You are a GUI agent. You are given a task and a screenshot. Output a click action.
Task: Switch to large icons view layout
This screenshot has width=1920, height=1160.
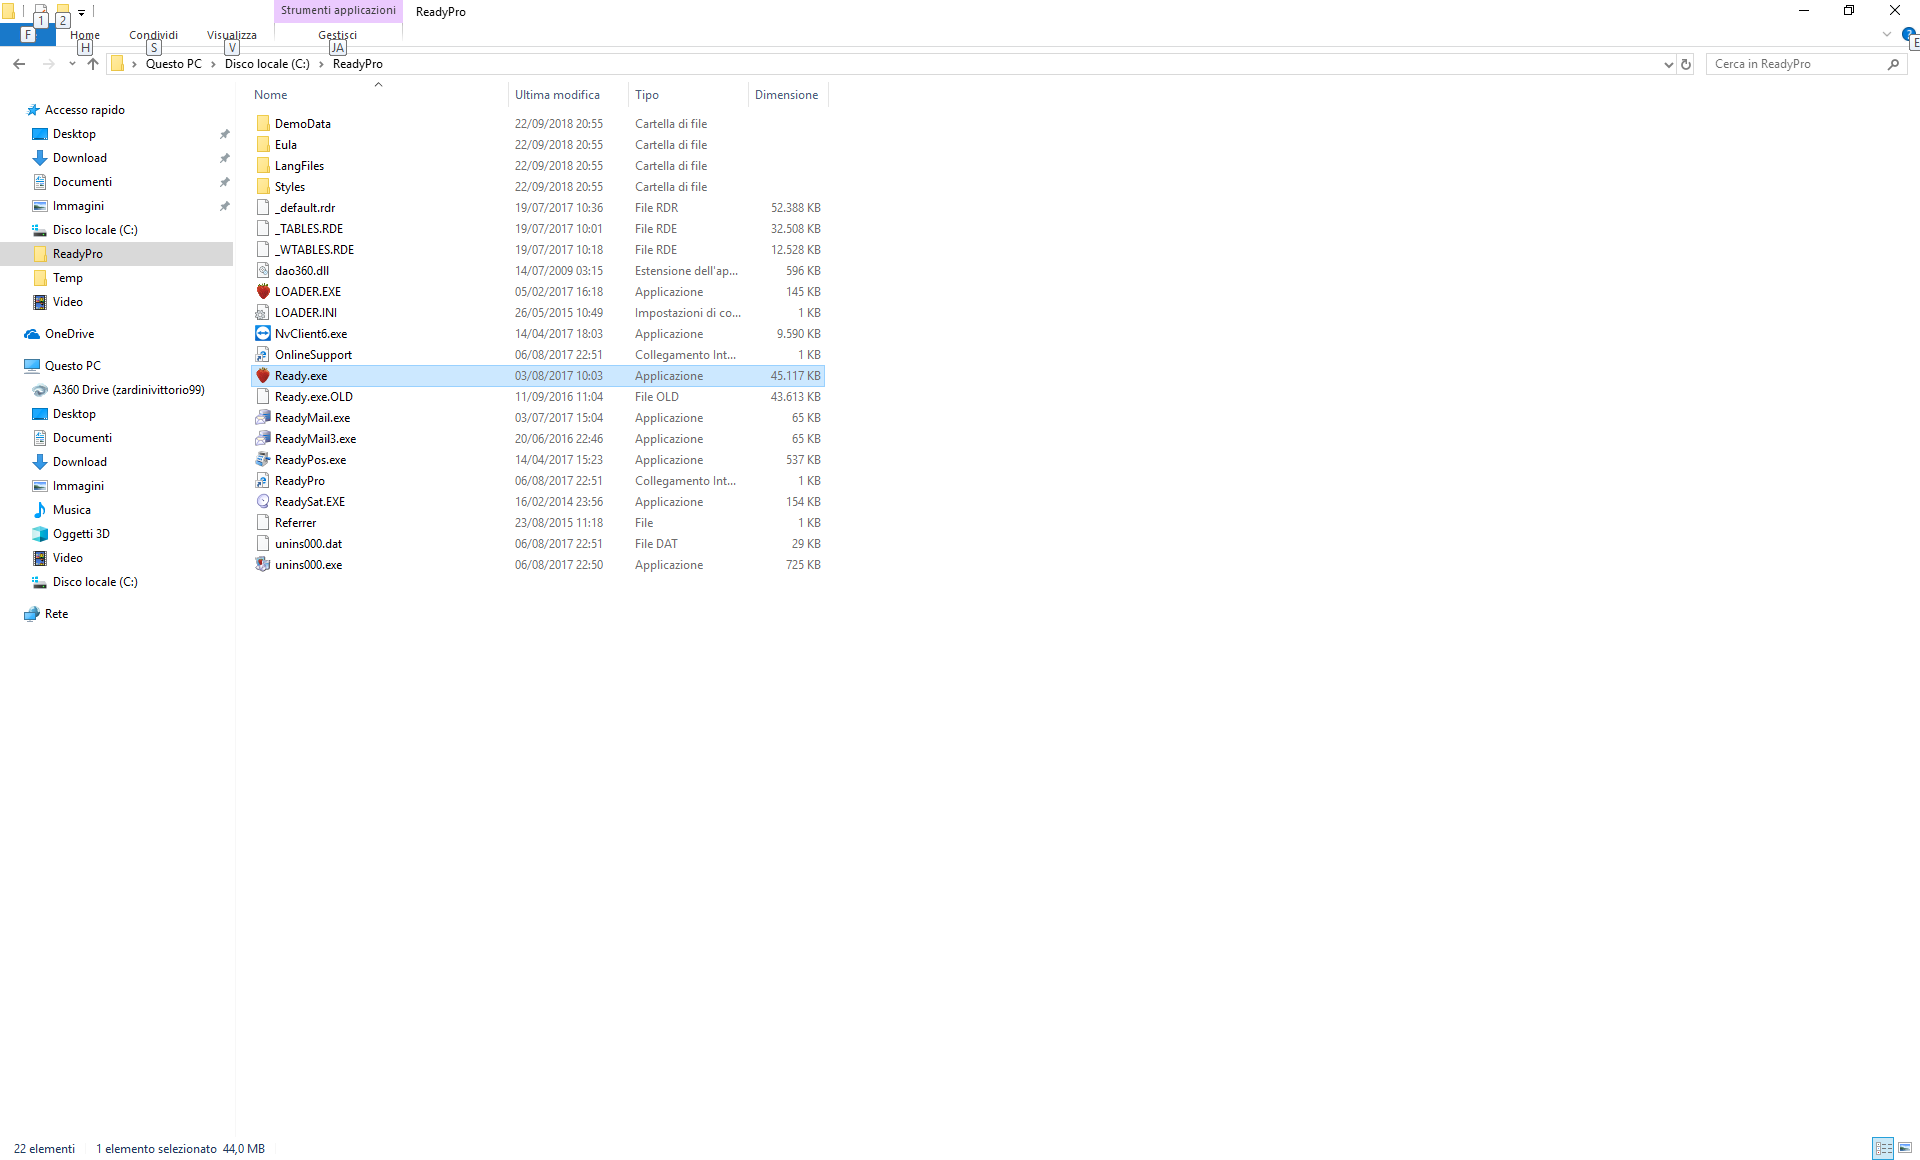click(x=1905, y=1148)
